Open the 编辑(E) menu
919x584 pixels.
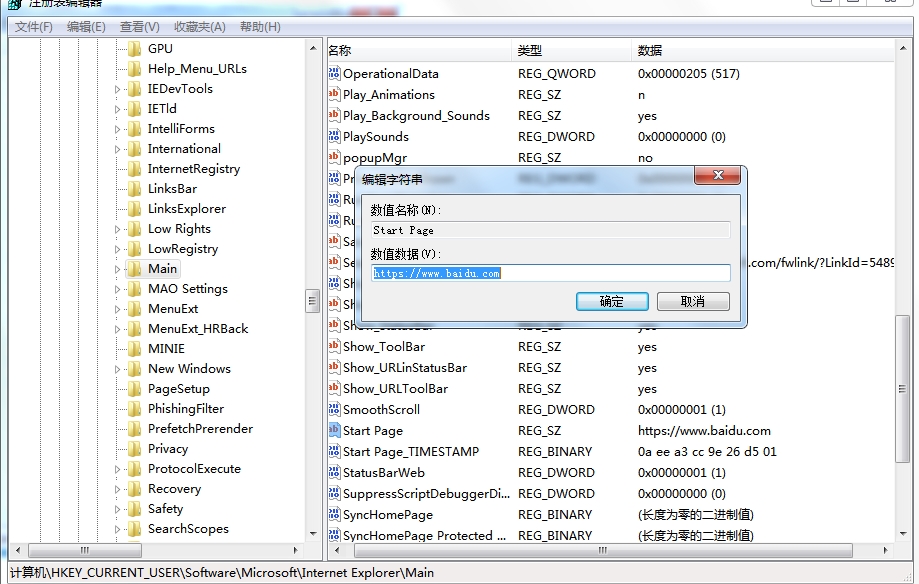pyautogui.click(x=86, y=27)
